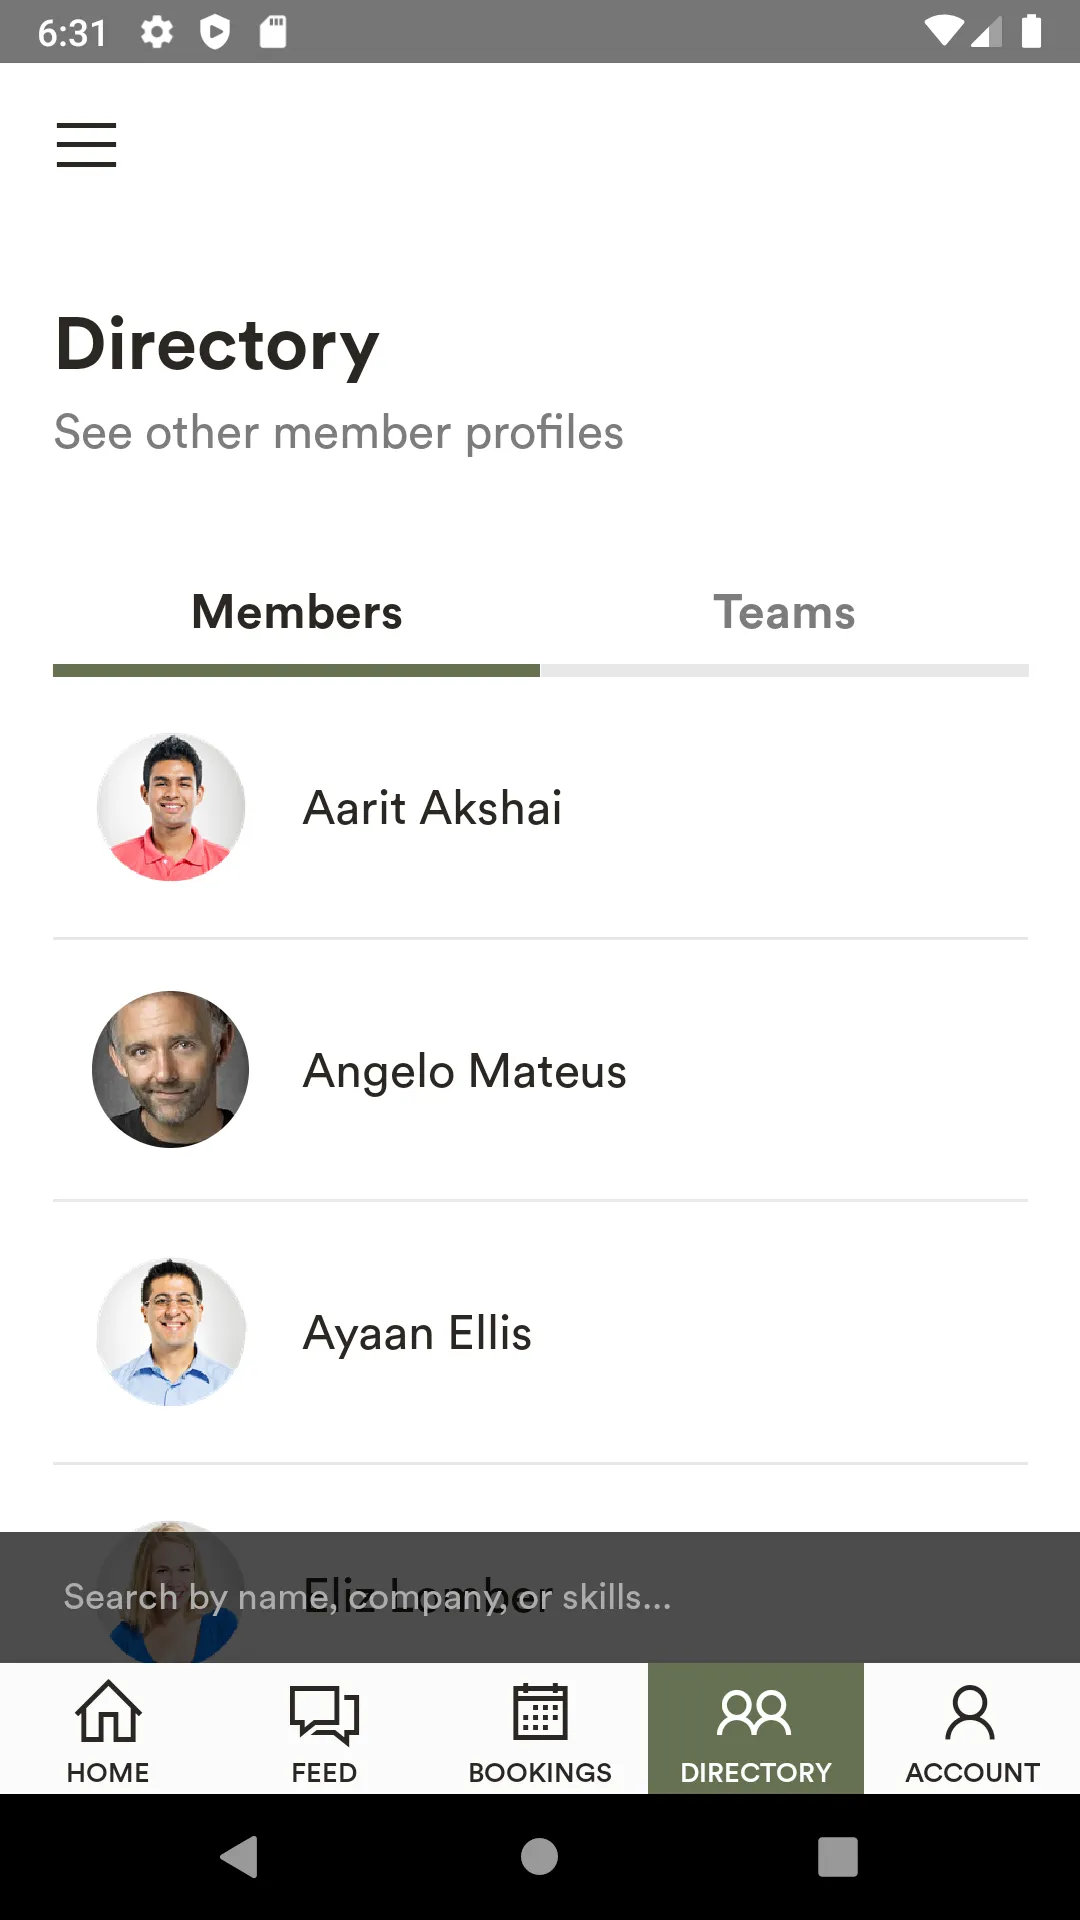Select the Directory people icon
Screen dimensions: 1080x1920
pyautogui.click(x=755, y=1712)
